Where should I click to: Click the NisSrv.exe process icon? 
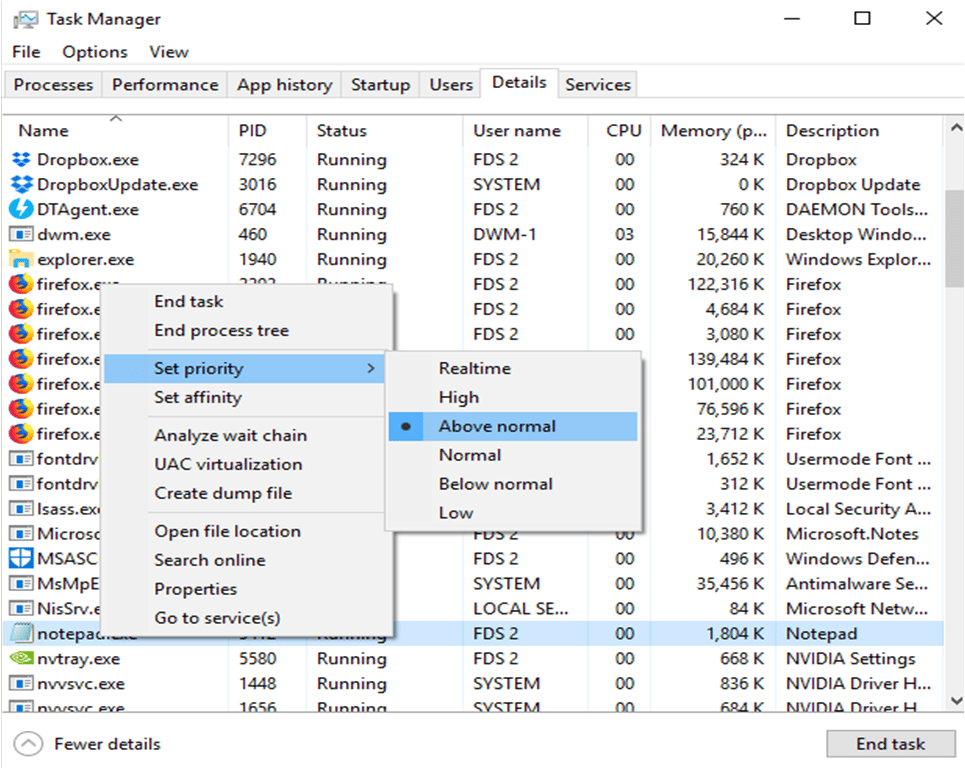click(21, 608)
